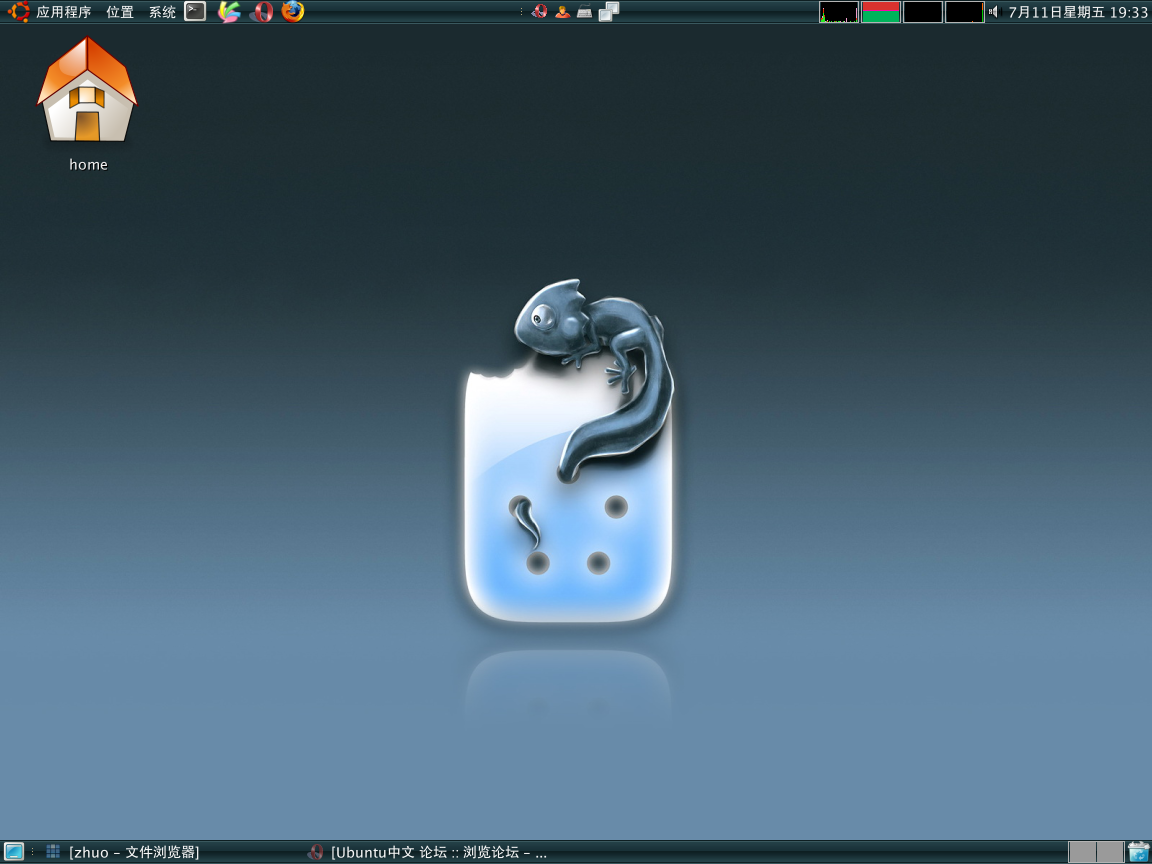1152x864 pixels.
Task: Click the keyboard input method tray icon
Action: click(585, 11)
